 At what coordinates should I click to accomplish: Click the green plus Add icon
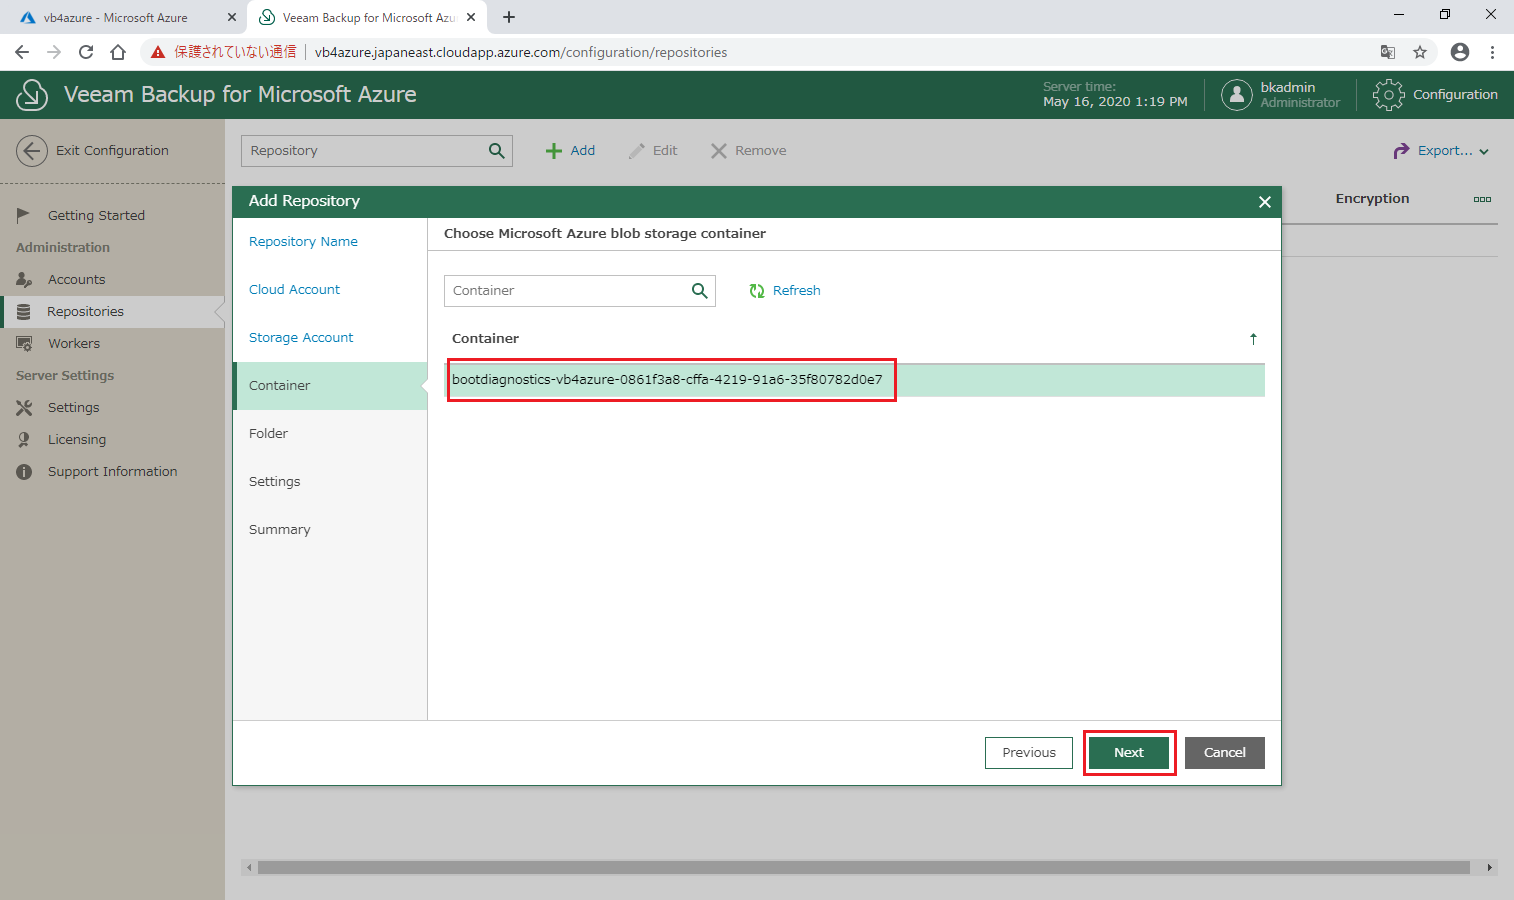[x=554, y=151]
